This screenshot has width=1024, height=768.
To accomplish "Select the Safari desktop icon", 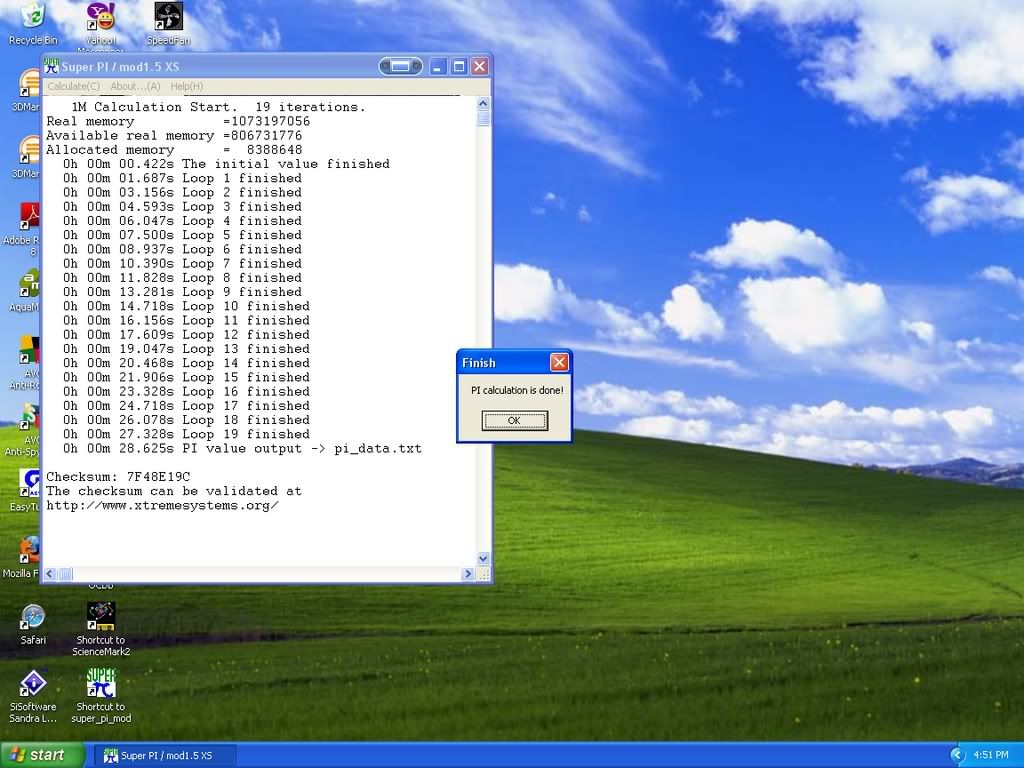I will 33,624.
